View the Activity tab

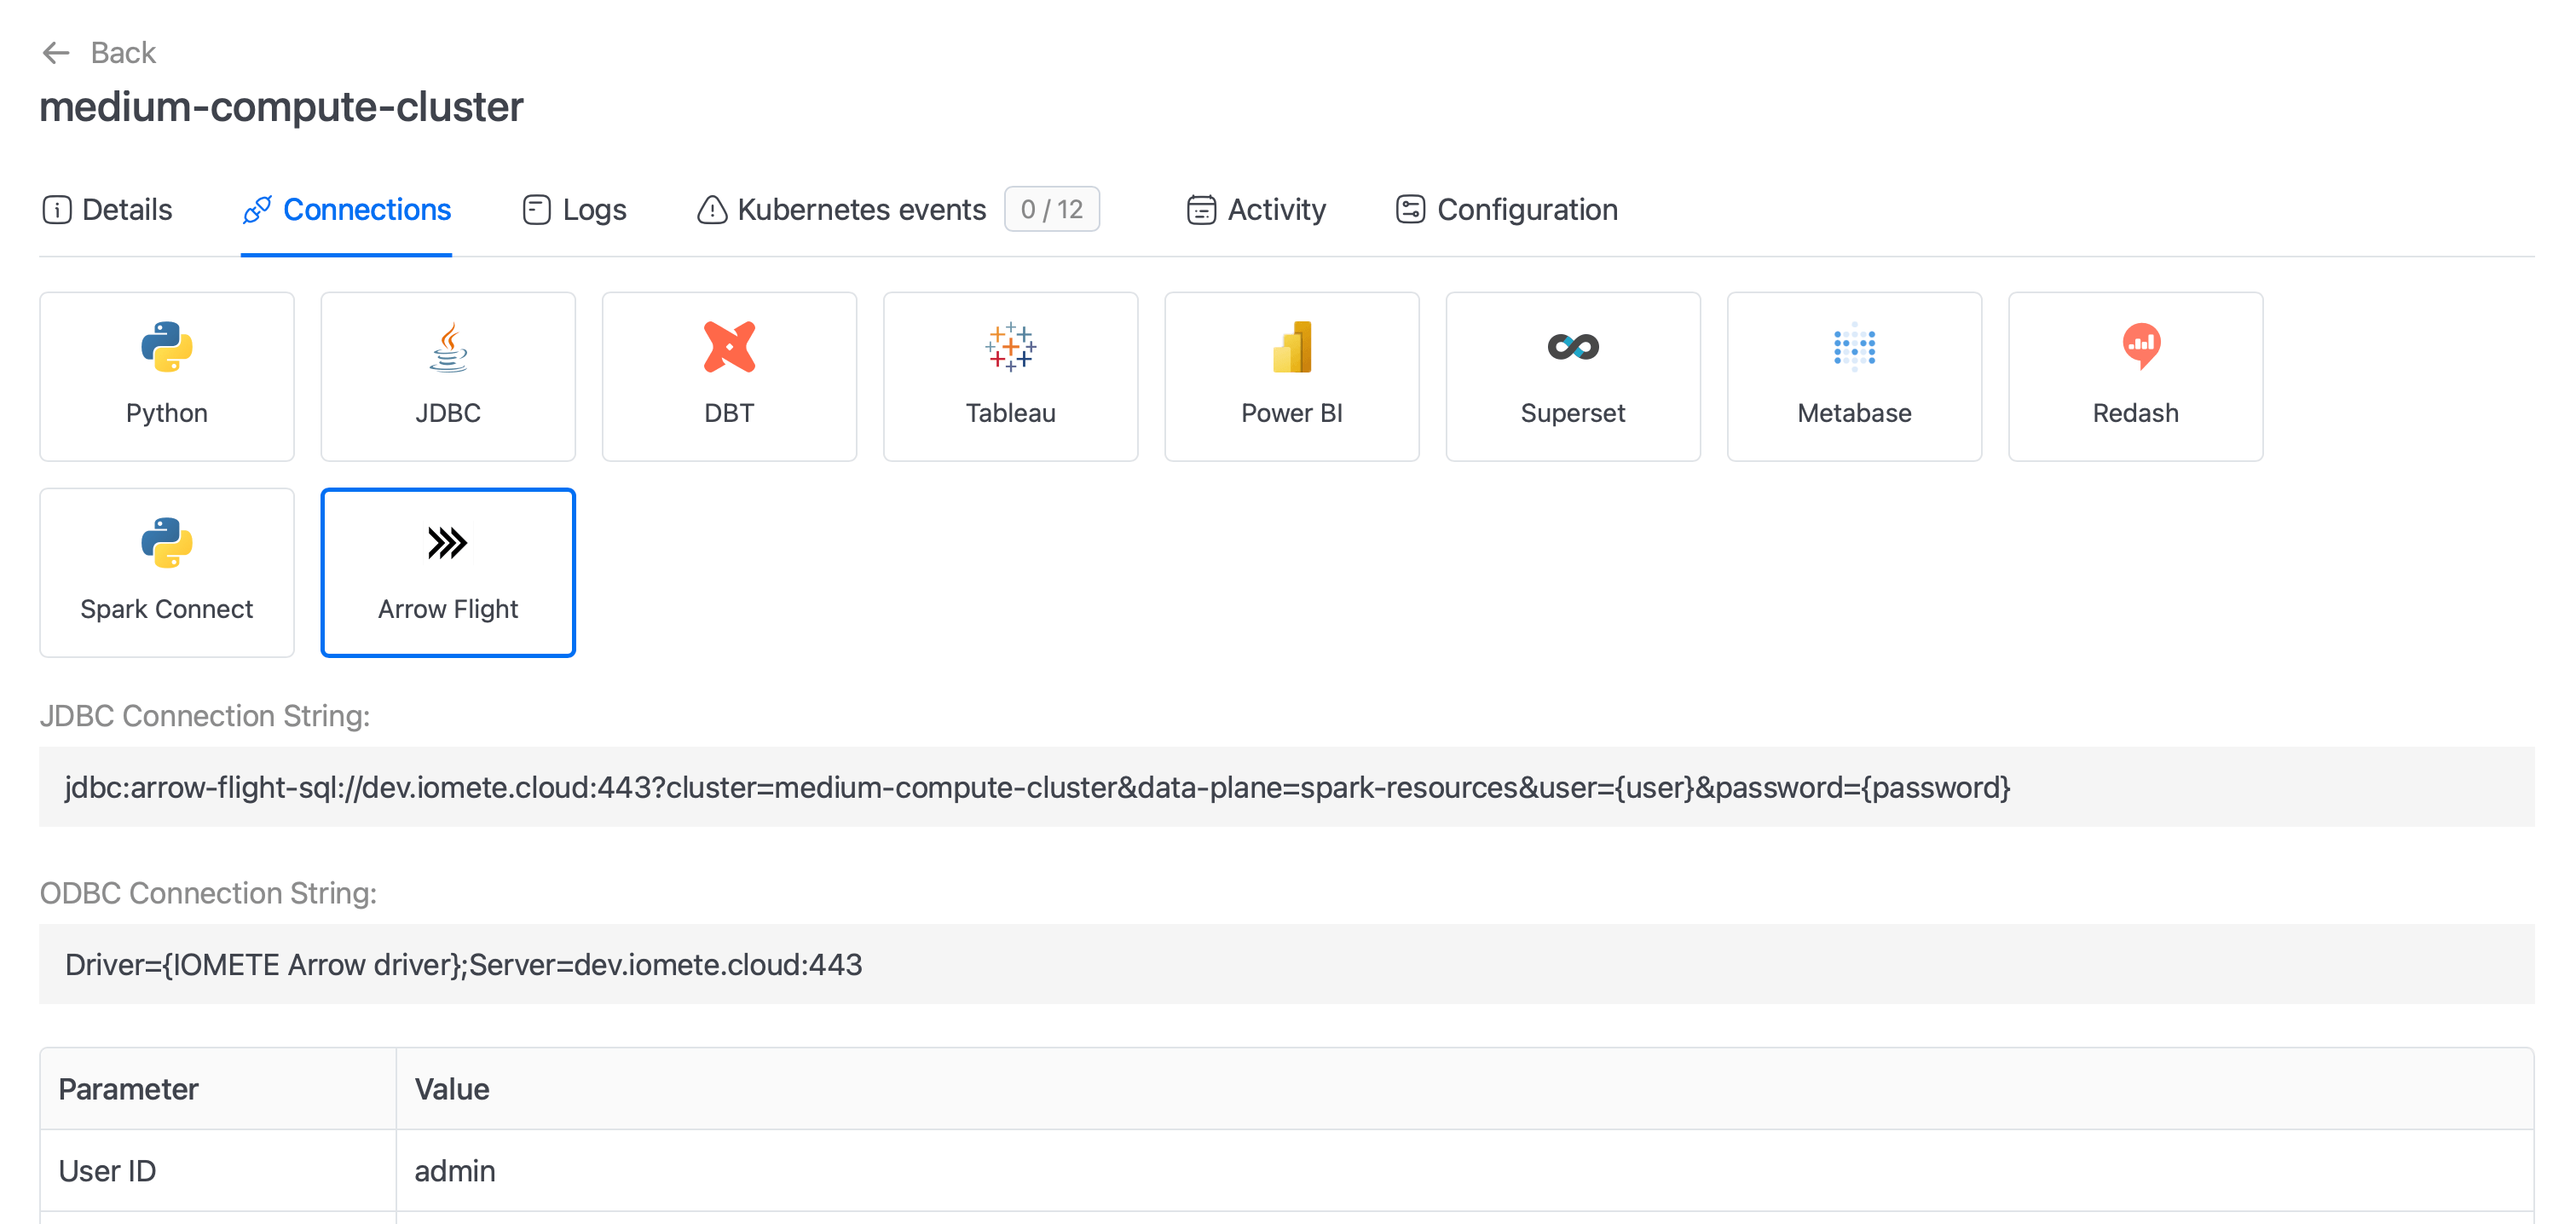click(x=1256, y=209)
